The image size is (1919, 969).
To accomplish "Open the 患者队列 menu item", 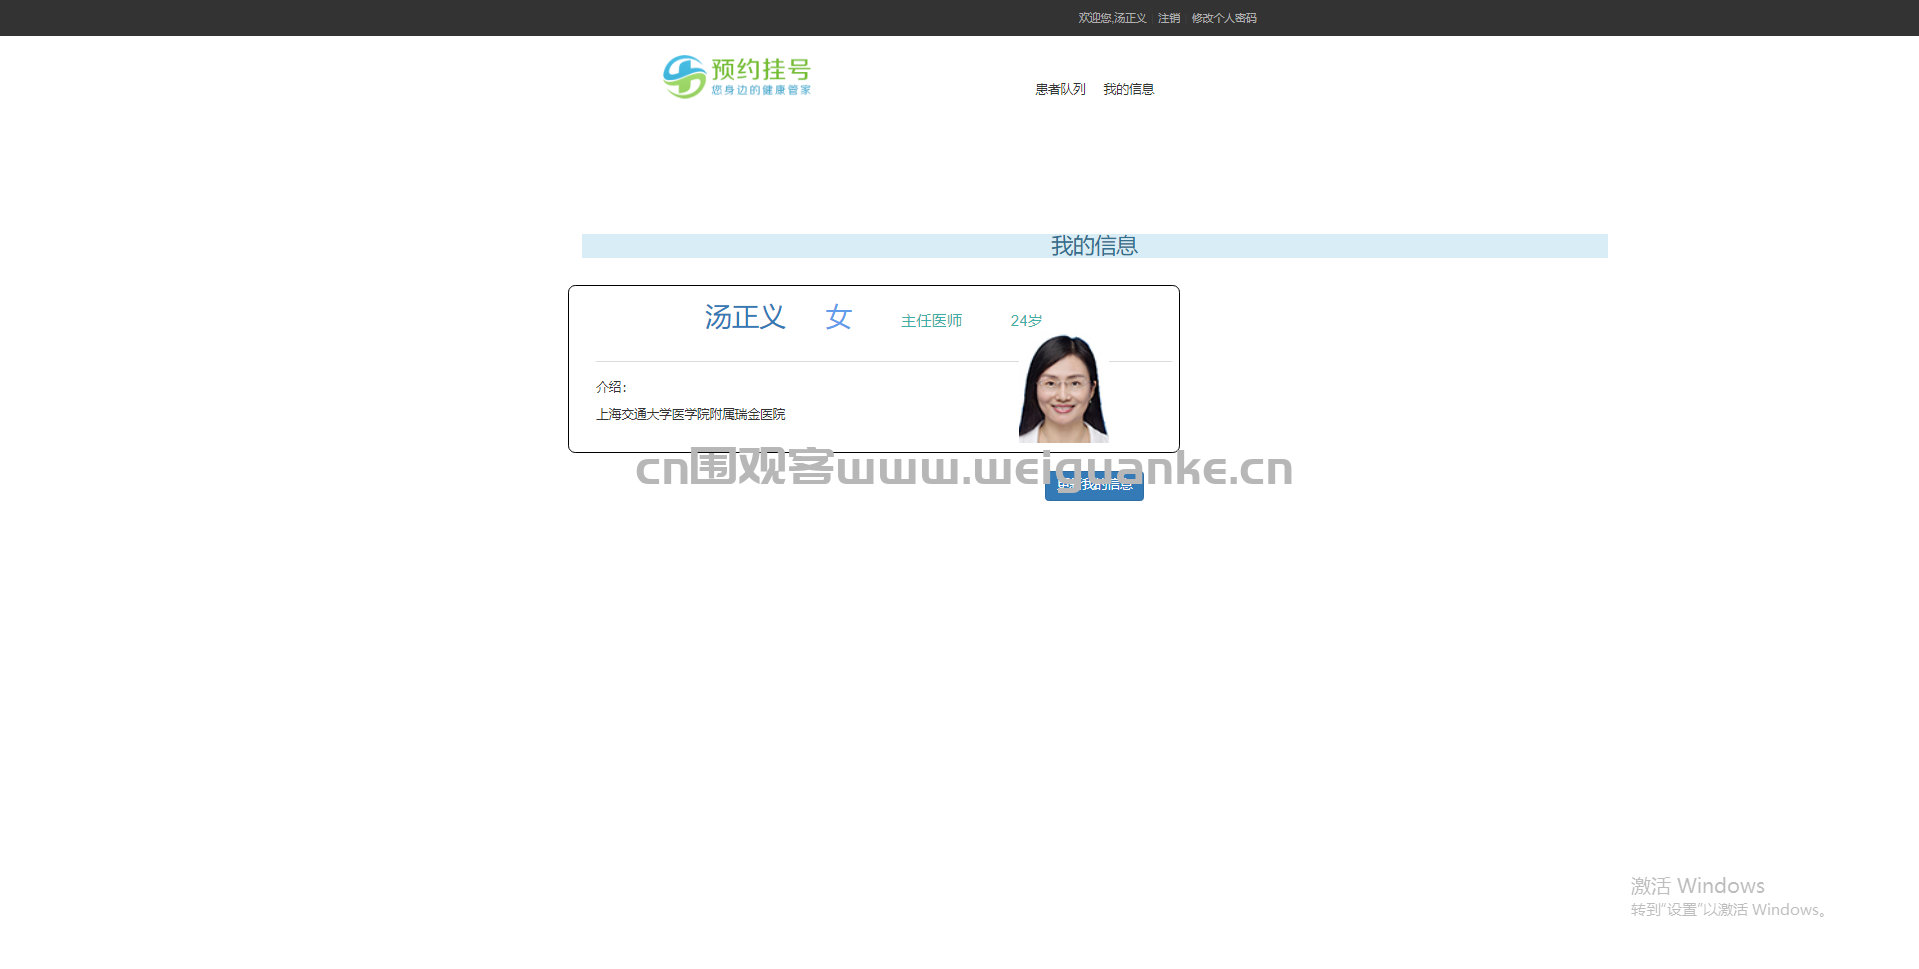I will [x=1060, y=89].
